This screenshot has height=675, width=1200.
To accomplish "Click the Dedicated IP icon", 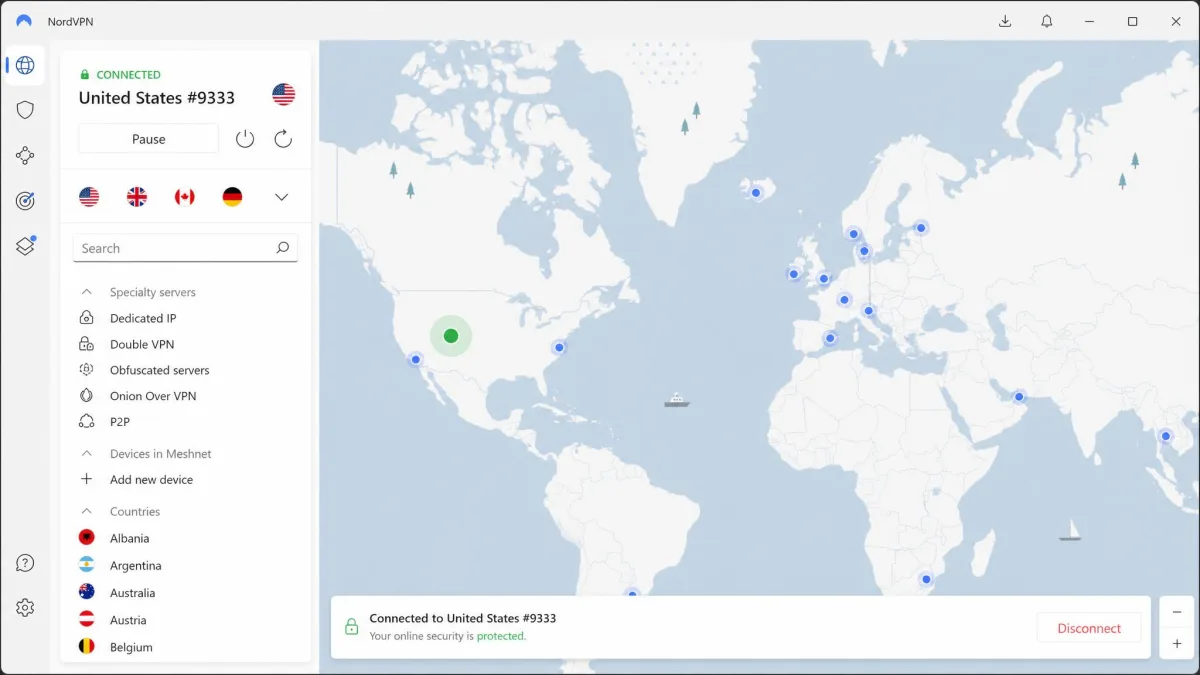I will [x=87, y=318].
